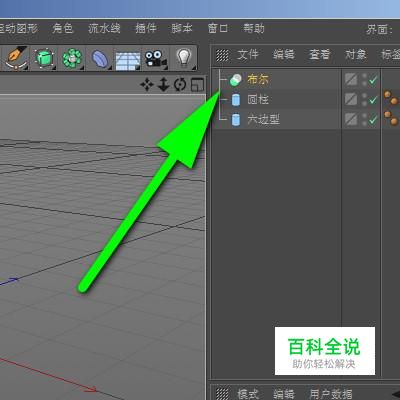Select the 圆柱 object in tree
Screen dimensions: 400x400
coord(258,99)
